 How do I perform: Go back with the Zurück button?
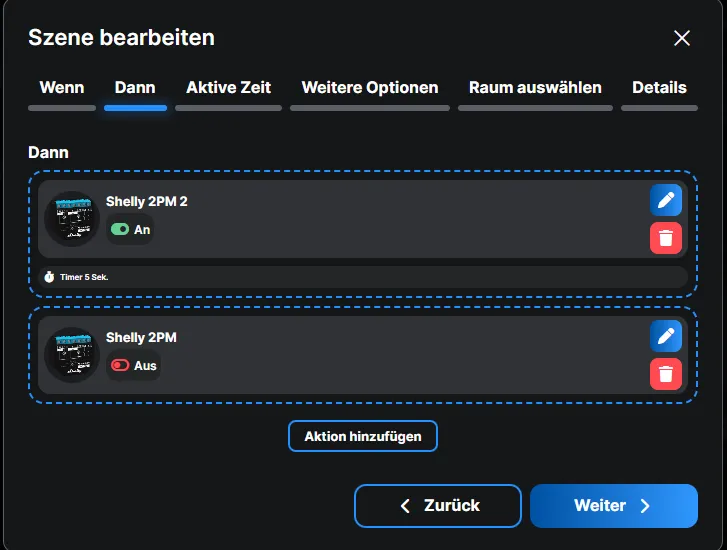438,506
